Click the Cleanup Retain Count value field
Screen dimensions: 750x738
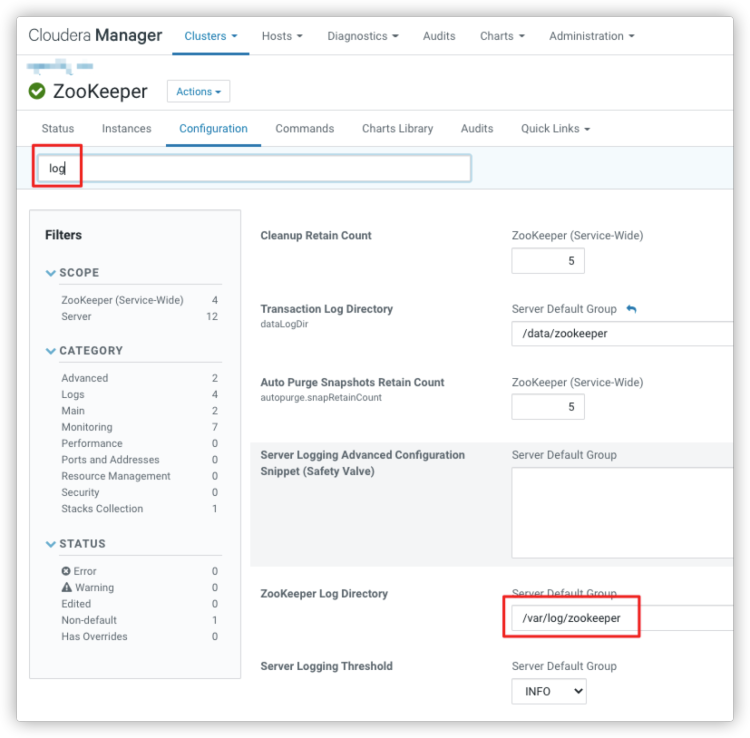(548, 261)
